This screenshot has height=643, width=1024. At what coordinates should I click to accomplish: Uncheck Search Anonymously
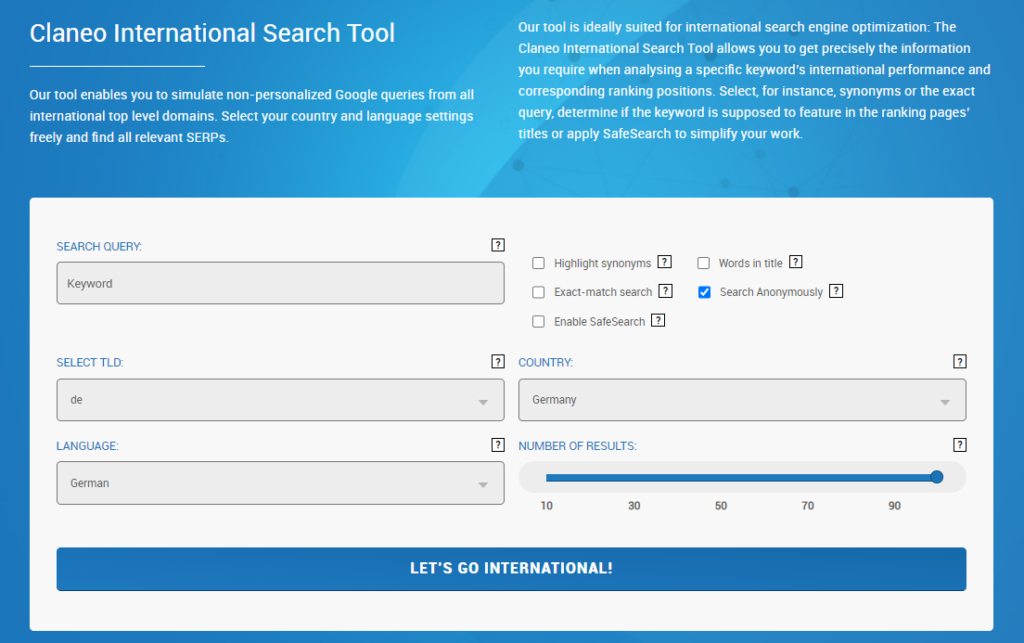704,292
